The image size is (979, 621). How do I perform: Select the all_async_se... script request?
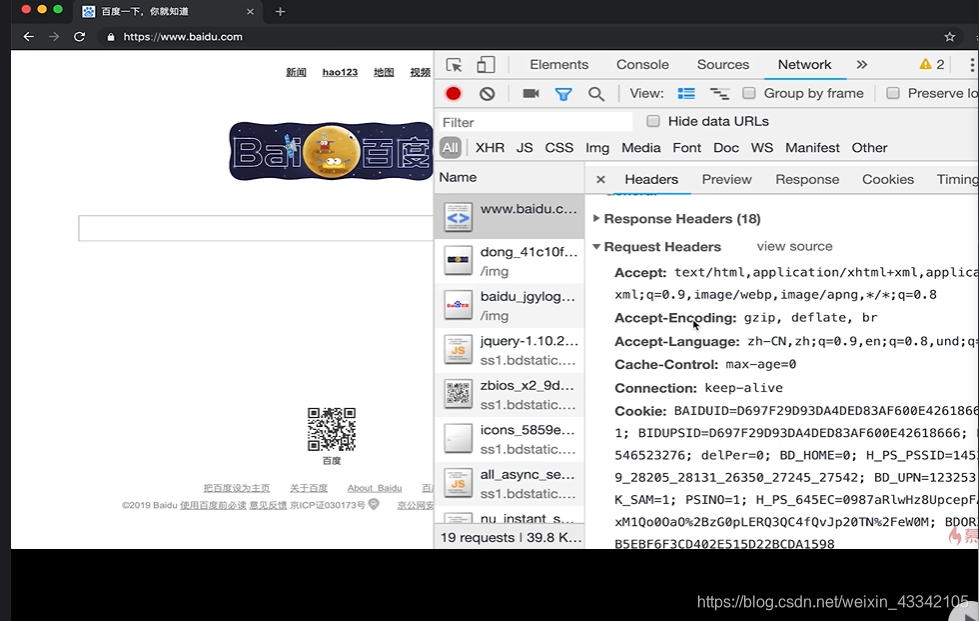click(x=509, y=484)
